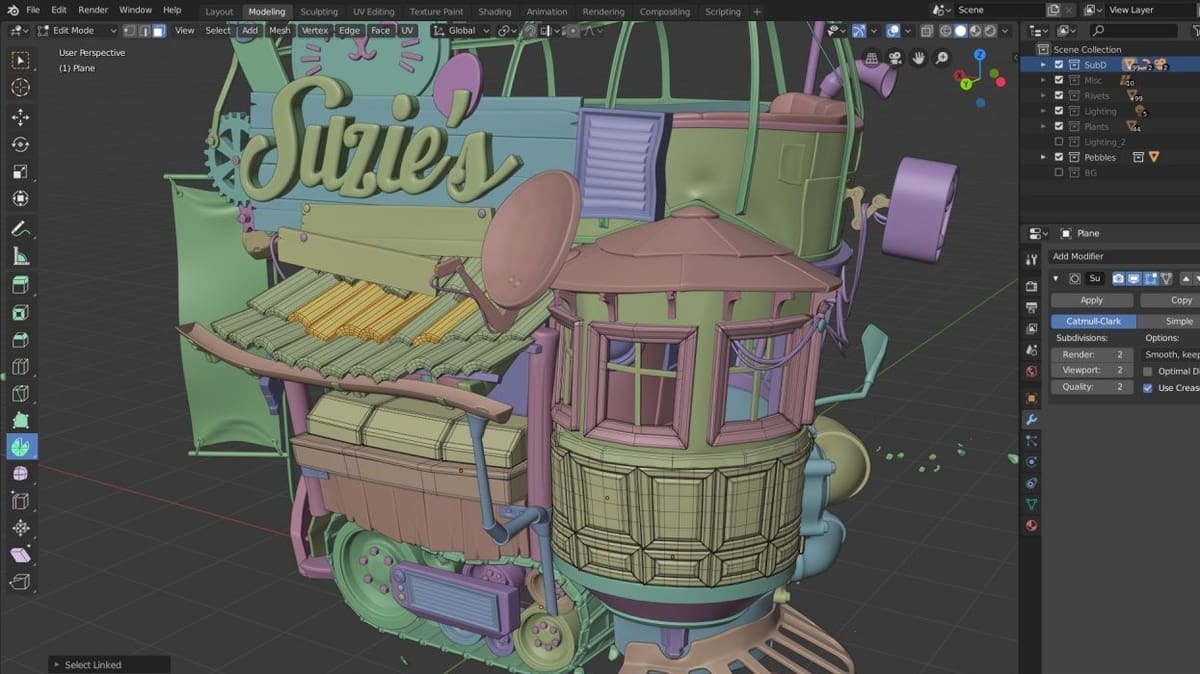Enable the Lighting_2 collection checkbox
Viewport: 1200px width, 674px height.
[1060, 142]
